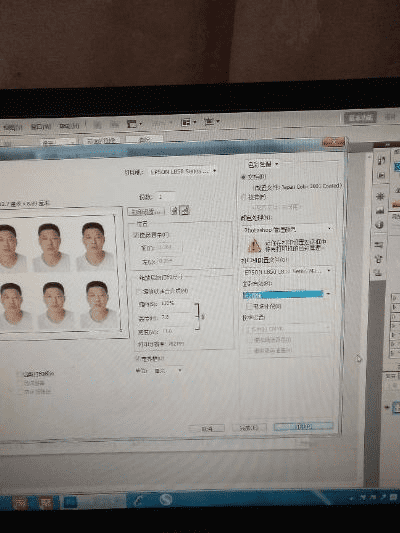Open the History panel icon in right dock
400x533 pixels.
tap(381, 161)
